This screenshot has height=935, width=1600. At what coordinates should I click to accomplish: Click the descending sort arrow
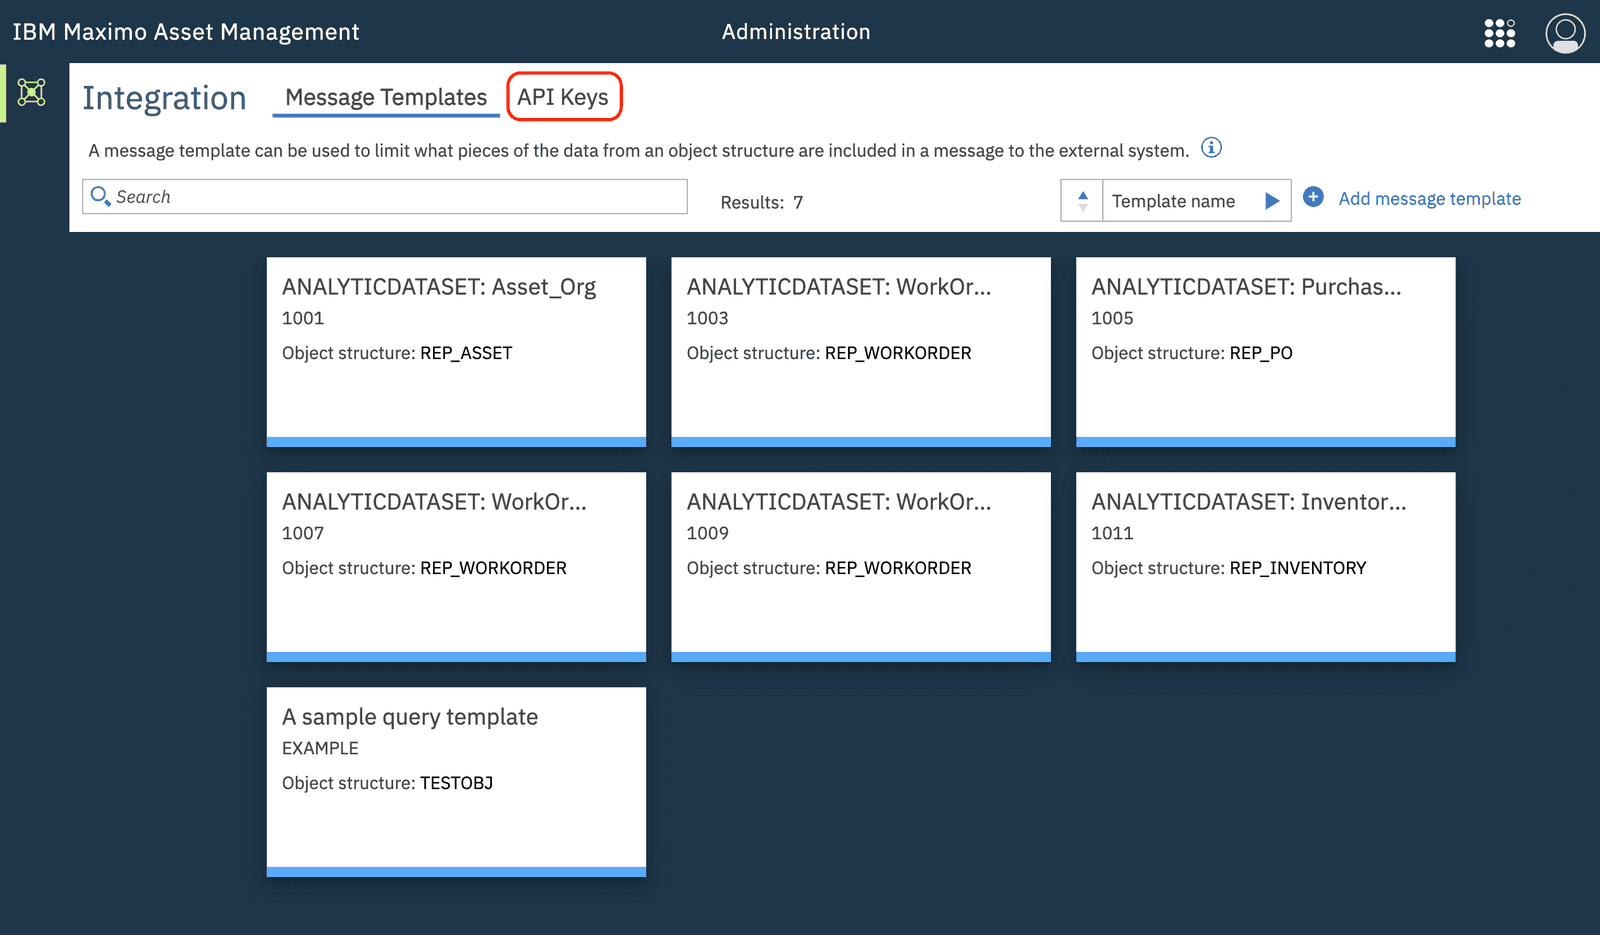point(1082,208)
